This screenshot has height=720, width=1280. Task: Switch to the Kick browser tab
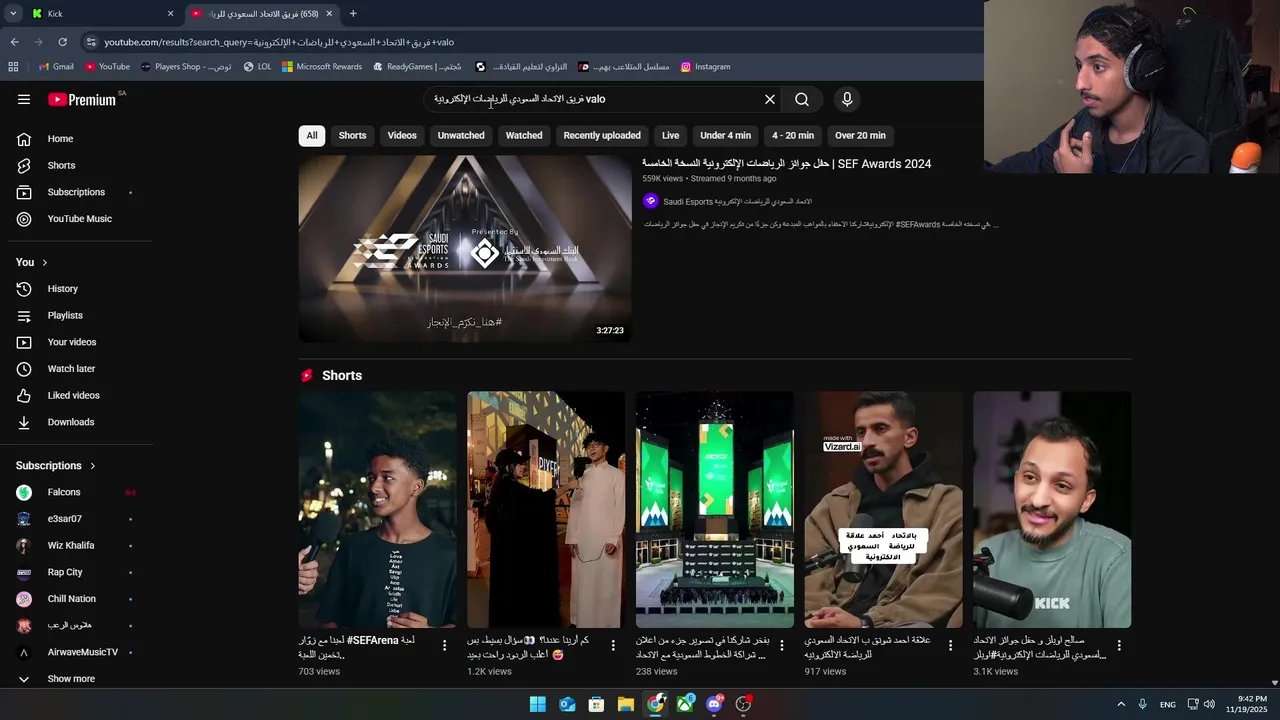[x=102, y=13]
